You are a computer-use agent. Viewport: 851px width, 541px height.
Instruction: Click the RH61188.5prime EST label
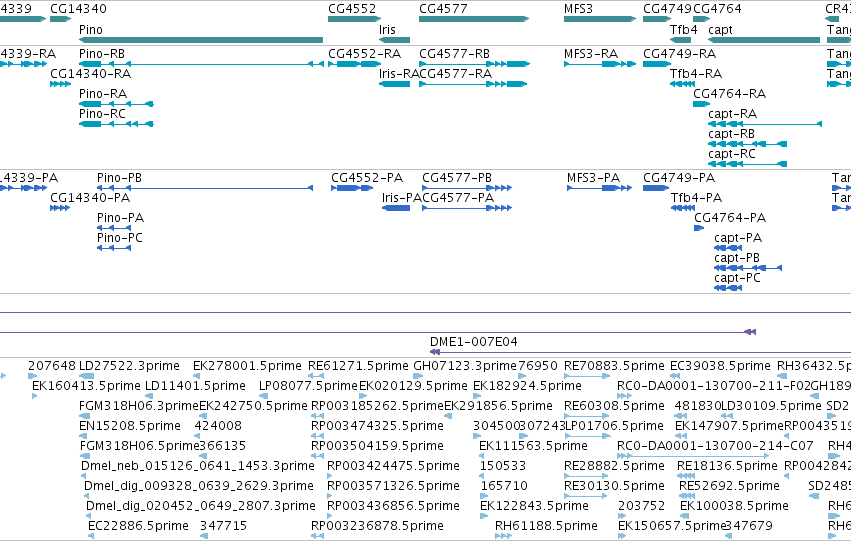point(546,525)
